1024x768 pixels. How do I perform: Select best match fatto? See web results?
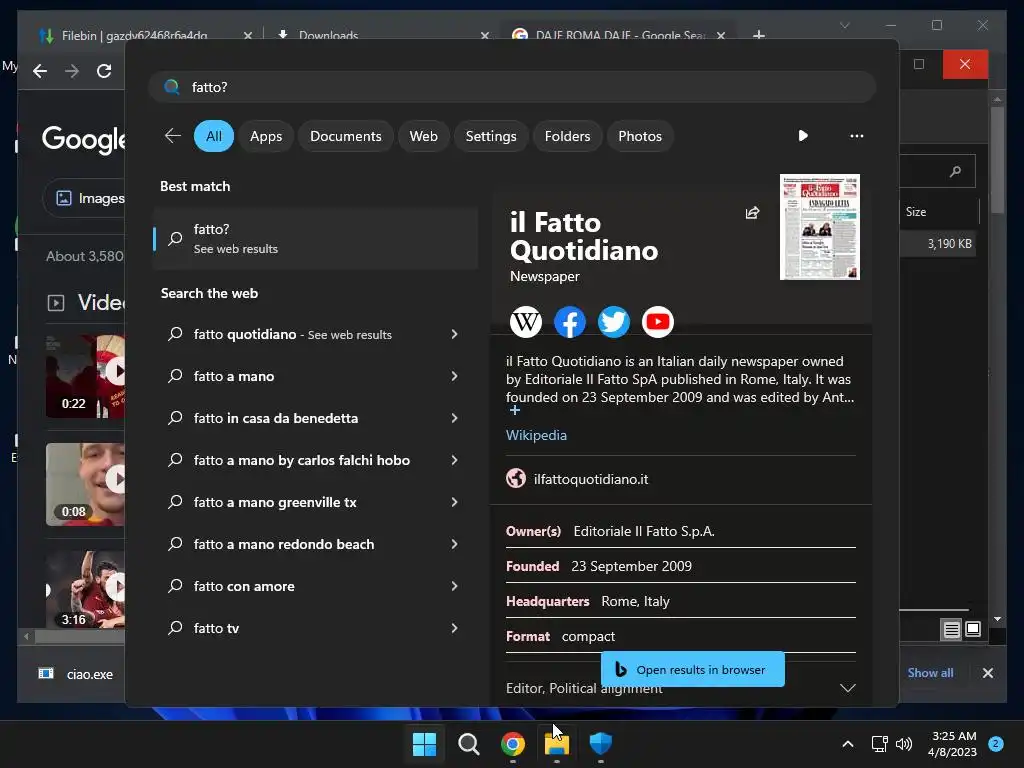point(315,238)
